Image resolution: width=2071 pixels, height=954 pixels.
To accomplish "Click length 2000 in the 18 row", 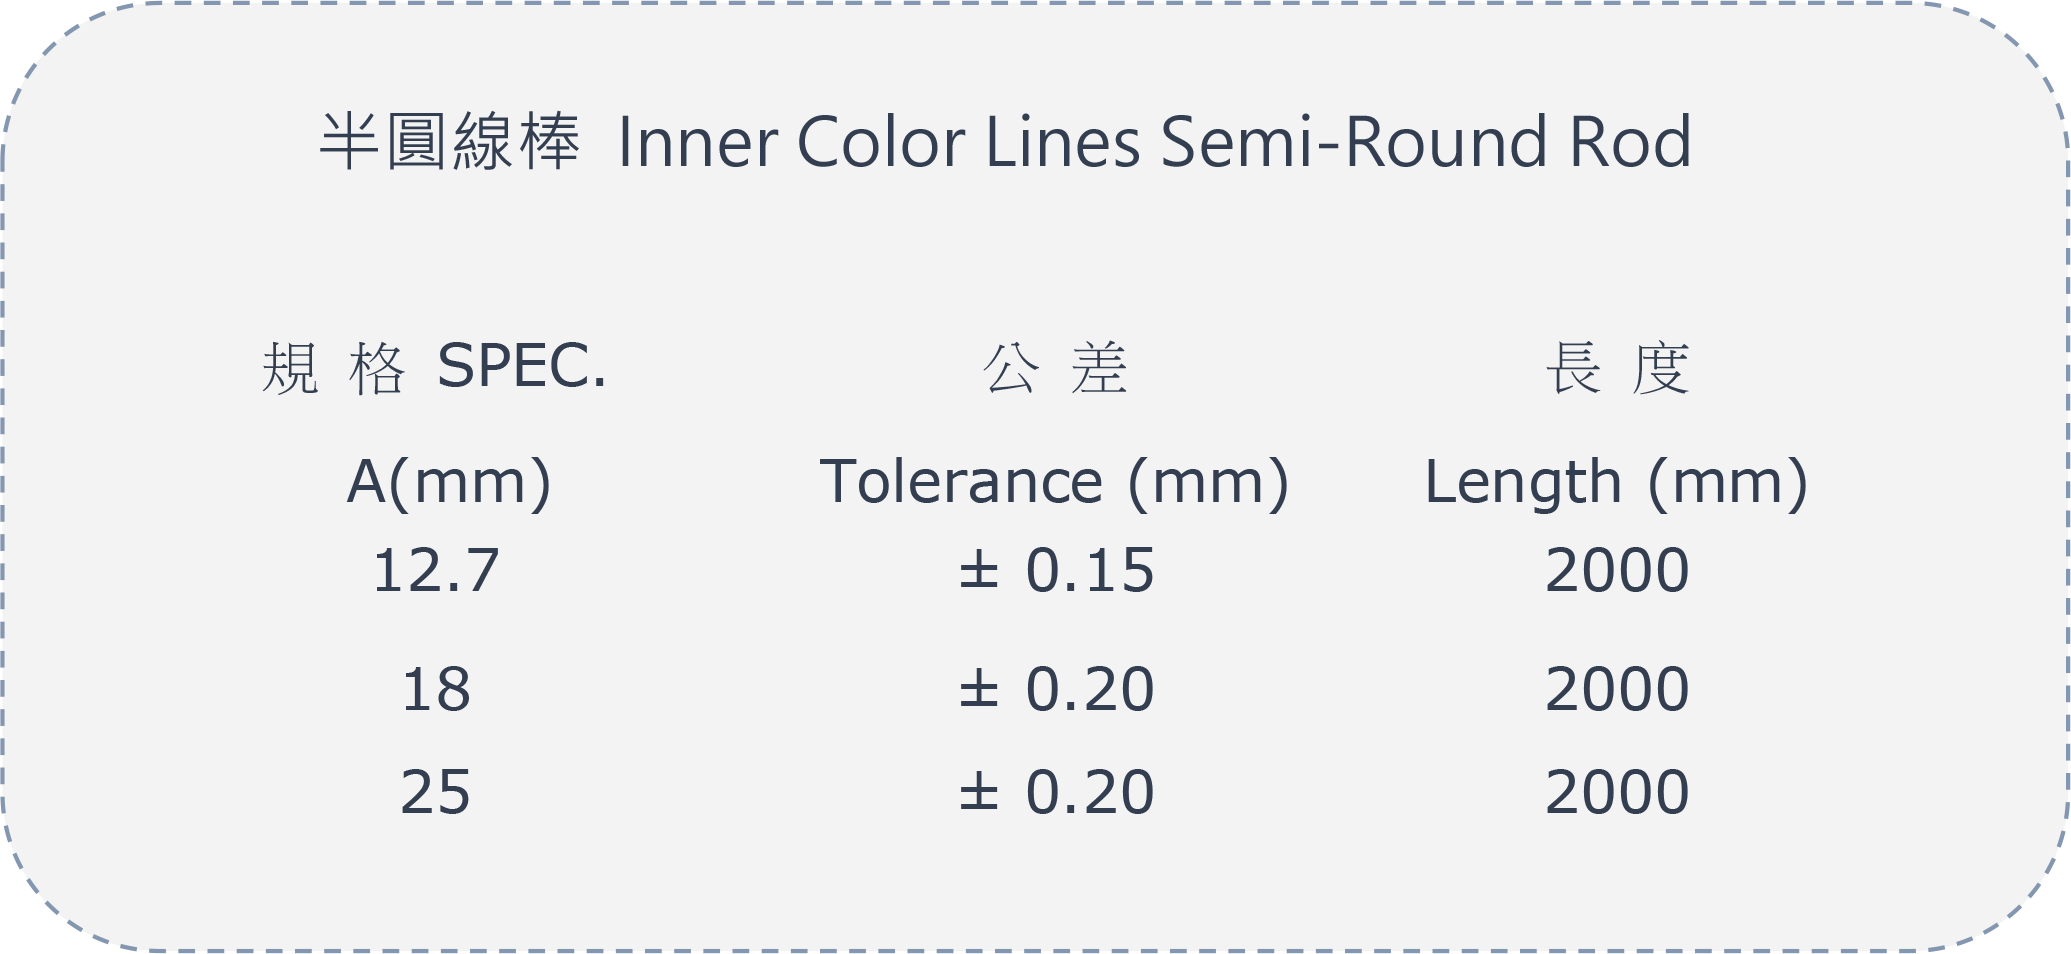I will (x=1617, y=690).
